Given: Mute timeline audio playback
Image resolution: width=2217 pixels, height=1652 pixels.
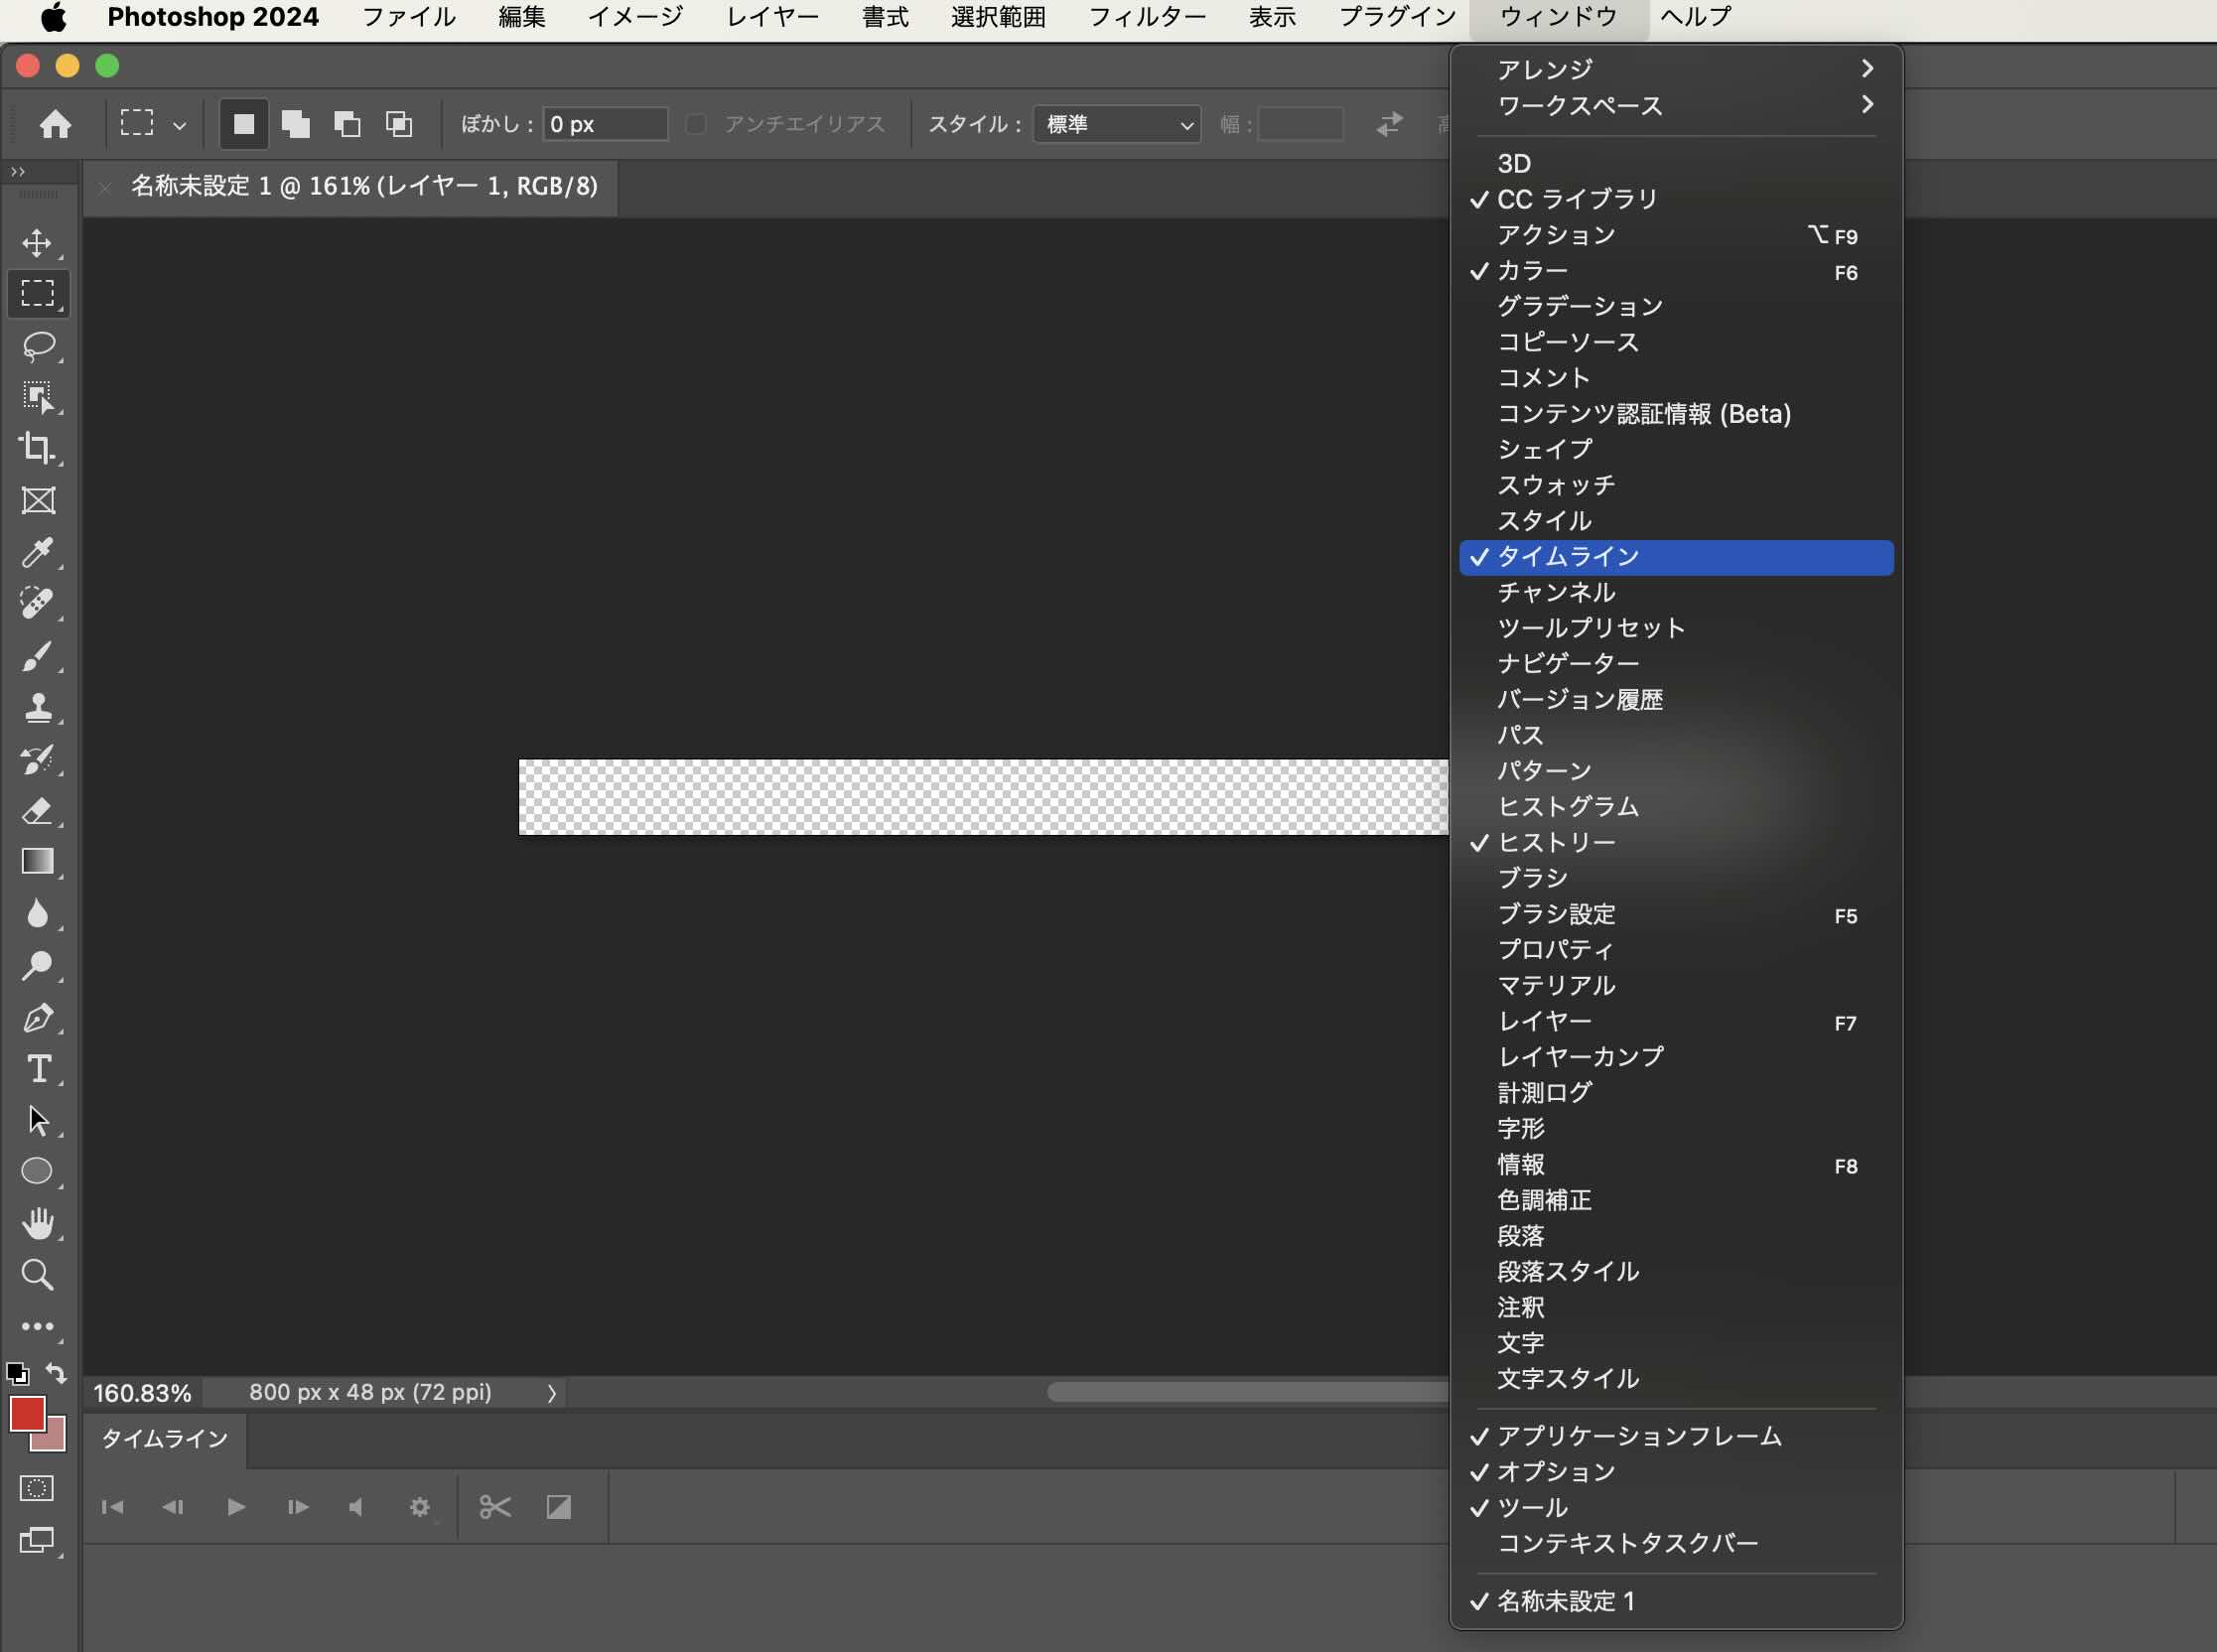Looking at the screenshot, I should coord(356,1507).
